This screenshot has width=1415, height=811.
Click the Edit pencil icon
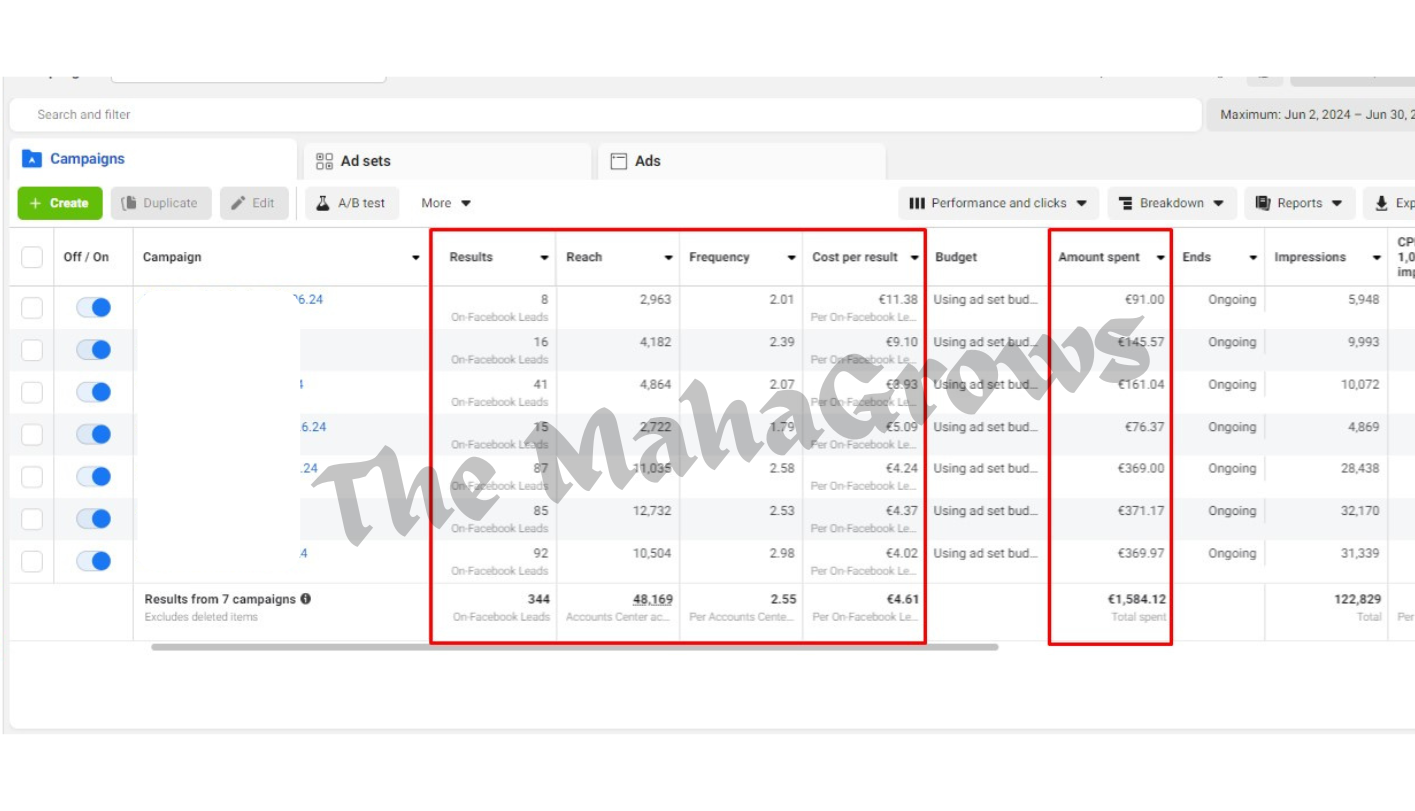pos(238,203)
